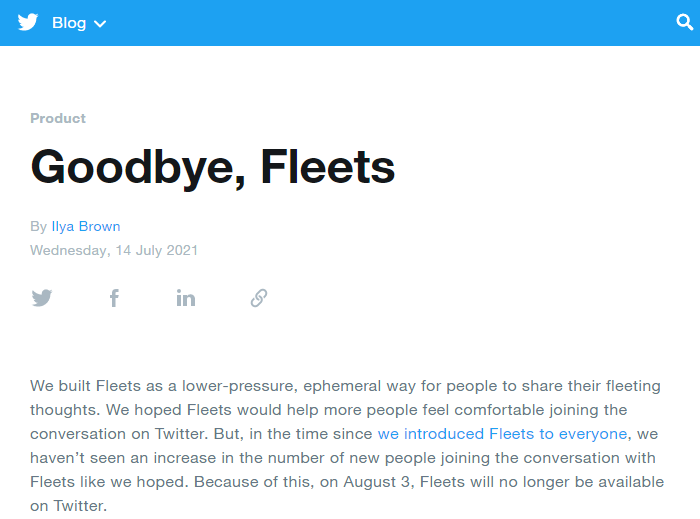Copy article link with chain icon

(x=259, y=298)
